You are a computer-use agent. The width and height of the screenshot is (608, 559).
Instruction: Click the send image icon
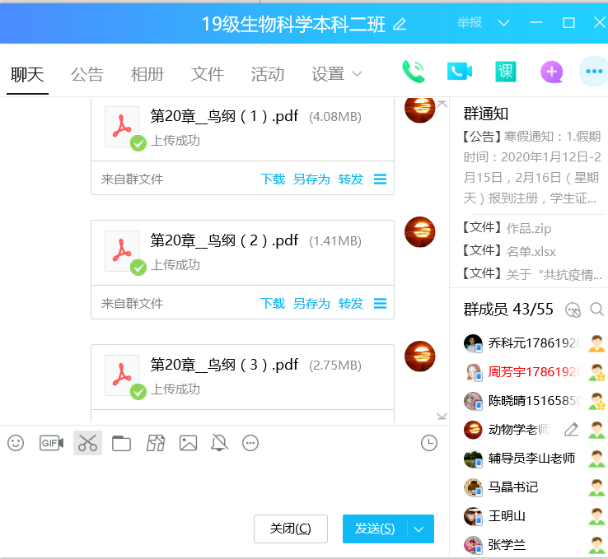click(188, 442)
